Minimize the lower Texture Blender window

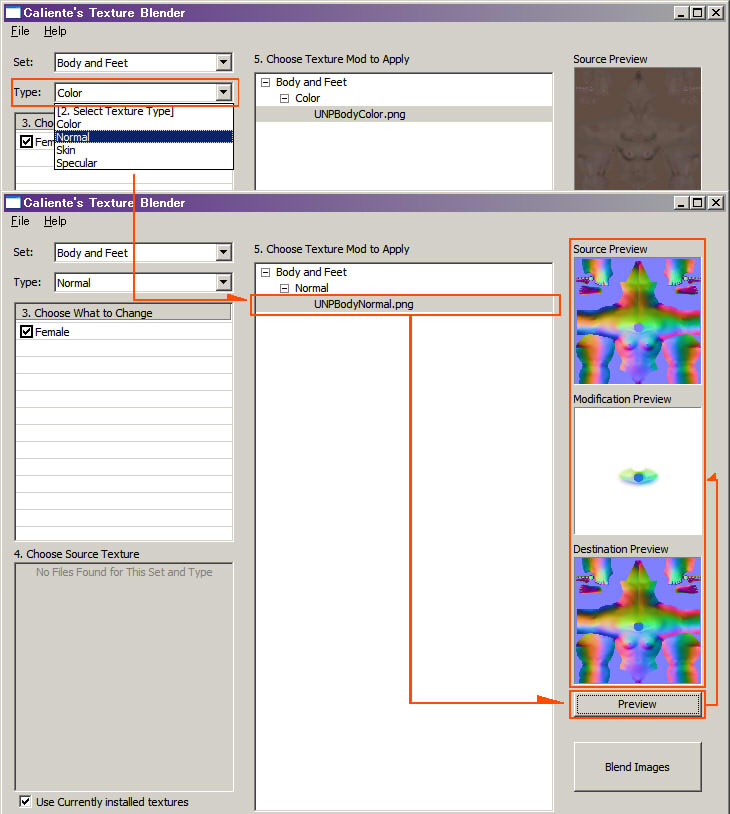tap(681, 202)
